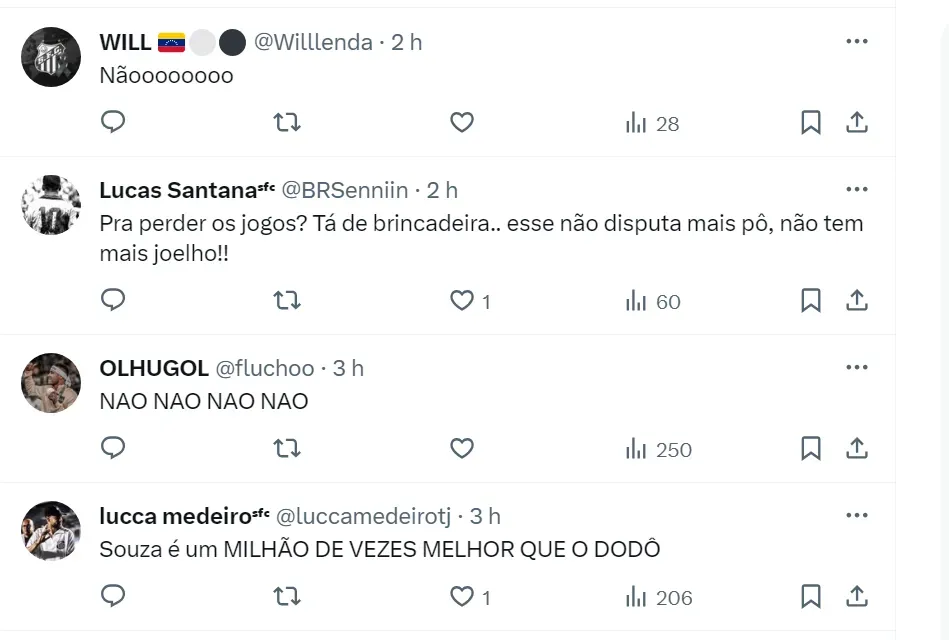Open the "3 h" timestamp on lucca medeiro's tweet
Viewport: 949px width, 640px height.
(x=485, y=516)
